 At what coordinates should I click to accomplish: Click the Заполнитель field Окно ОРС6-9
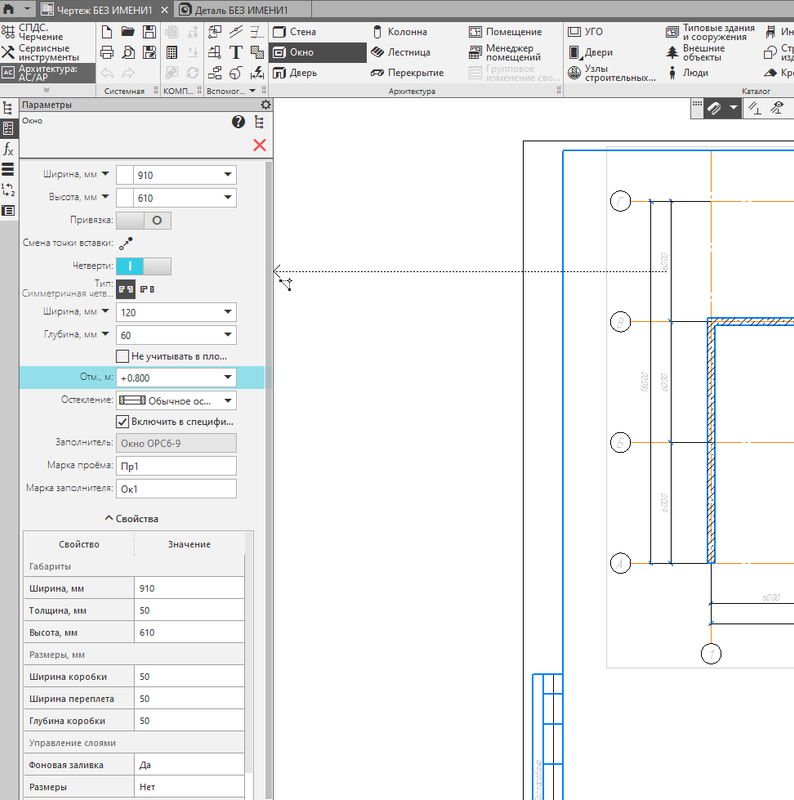click(176, 443)
